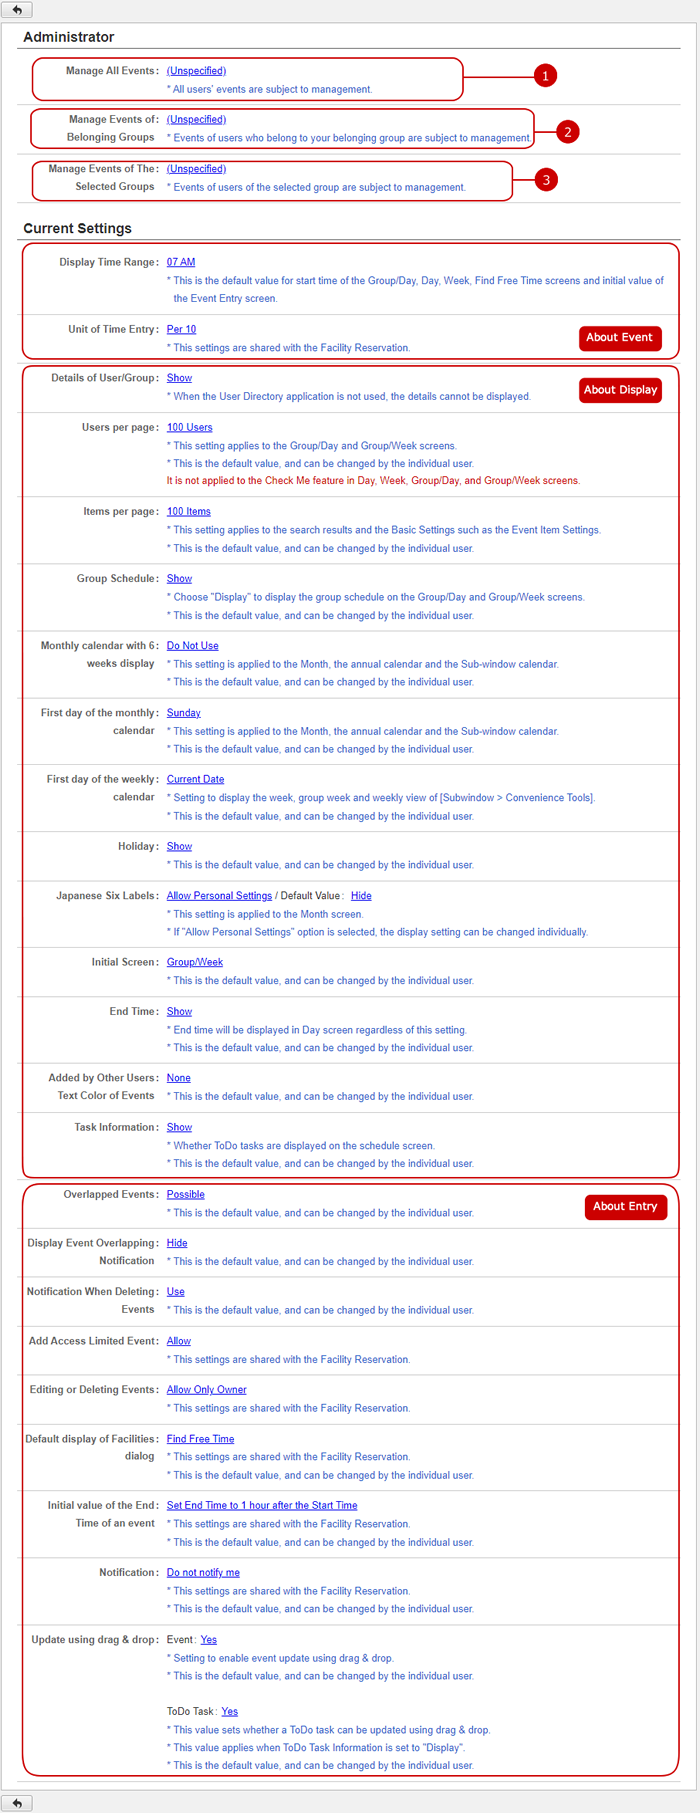Open the Per 10 time entry unit link

pyautogui.click(x=181, y=329)
